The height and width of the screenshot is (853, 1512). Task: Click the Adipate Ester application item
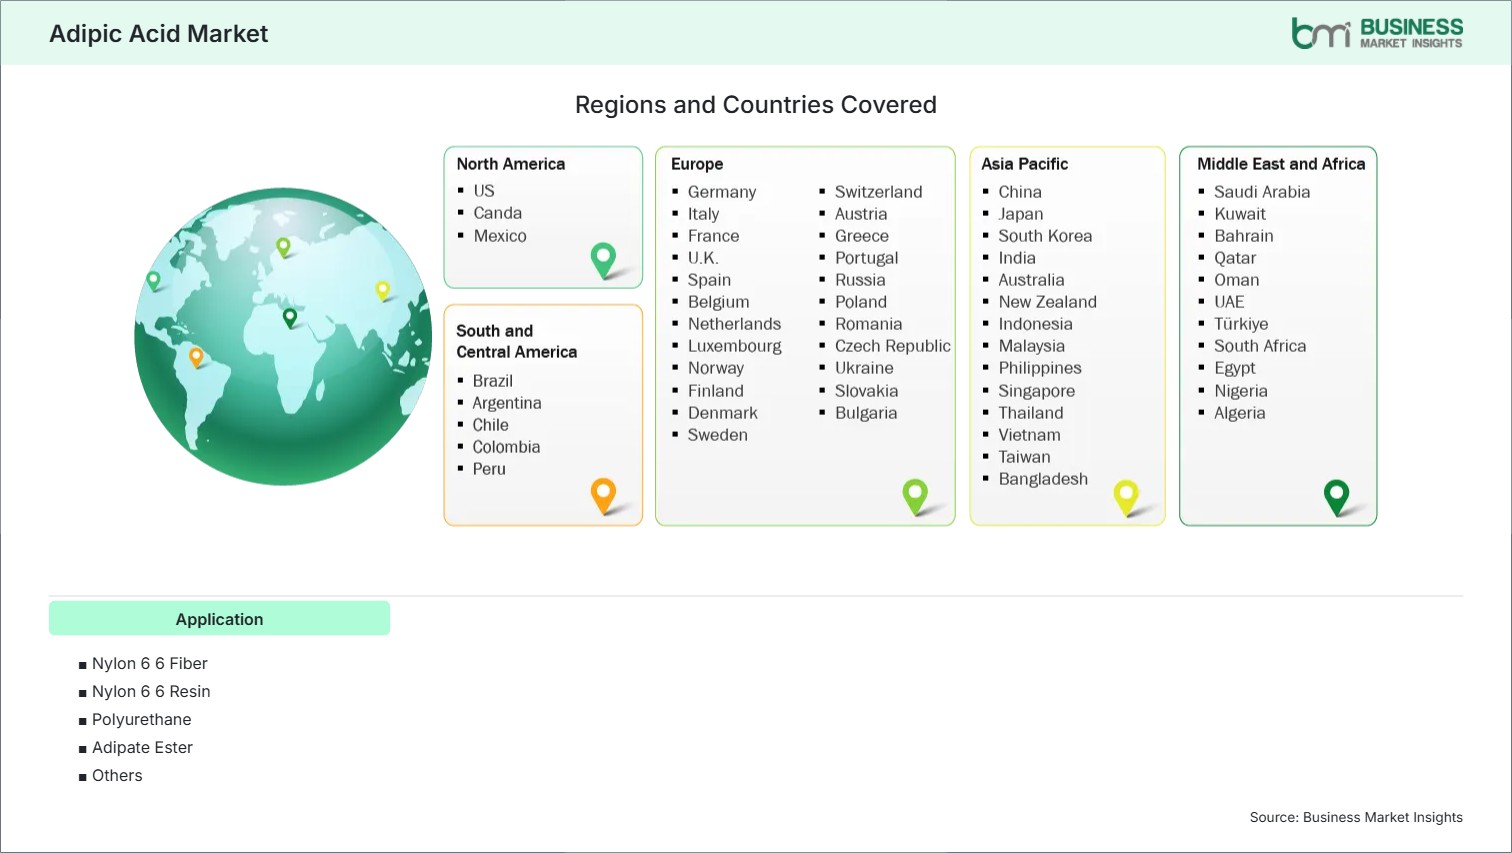pyautogui.click(x=142, y=747)
